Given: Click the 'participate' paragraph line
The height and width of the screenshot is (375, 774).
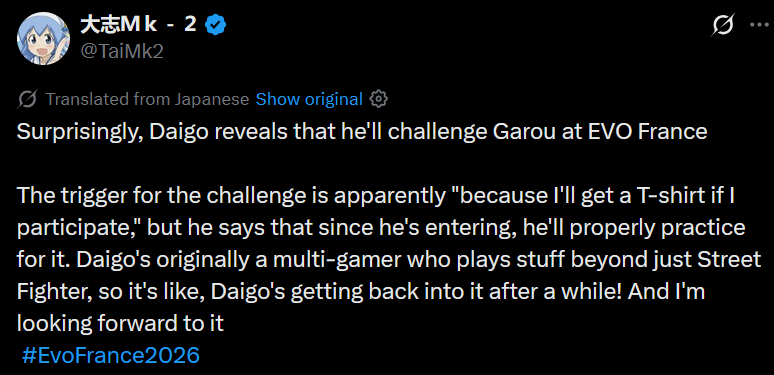Looking at the screenshot, I should point(381,228).
